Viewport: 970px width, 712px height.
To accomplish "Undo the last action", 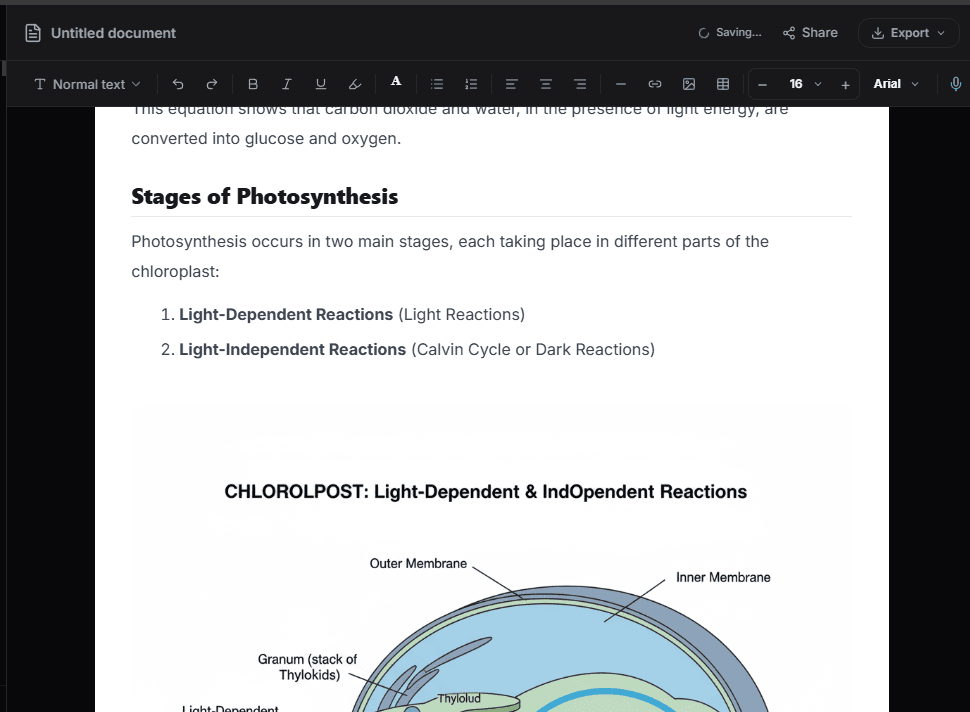I will (178, 84).
